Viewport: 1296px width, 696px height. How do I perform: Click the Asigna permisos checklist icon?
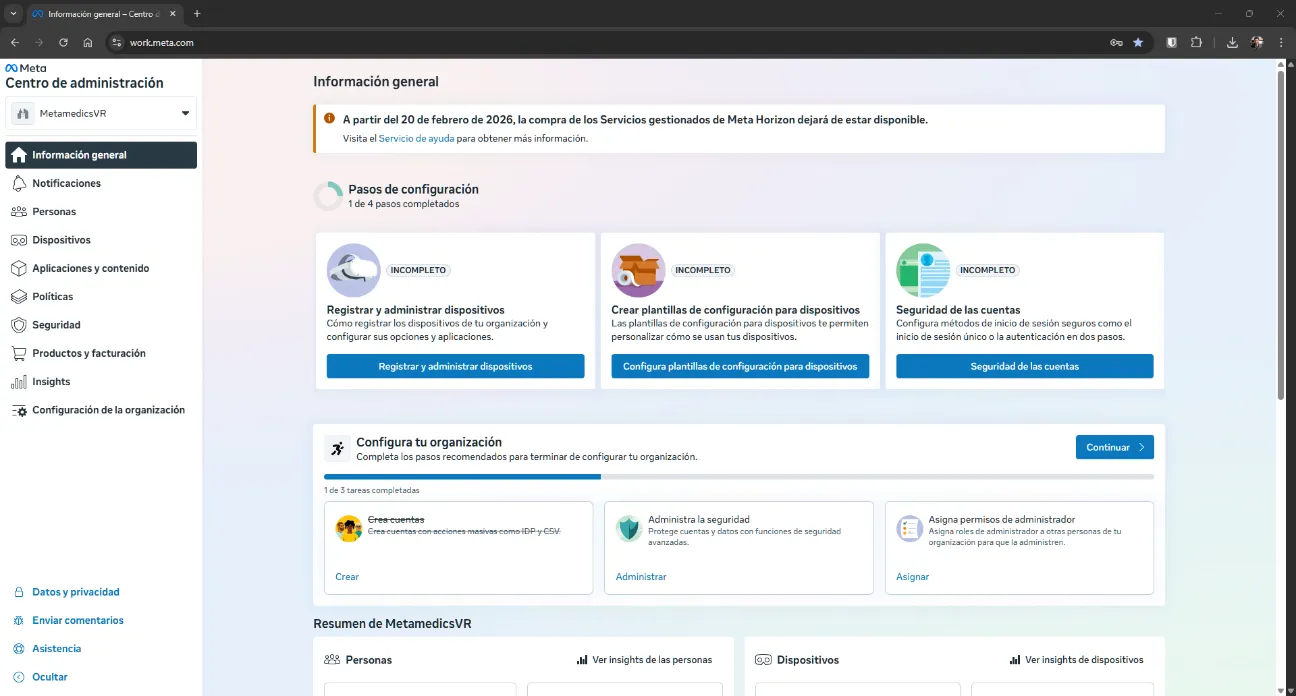point(909,529)
